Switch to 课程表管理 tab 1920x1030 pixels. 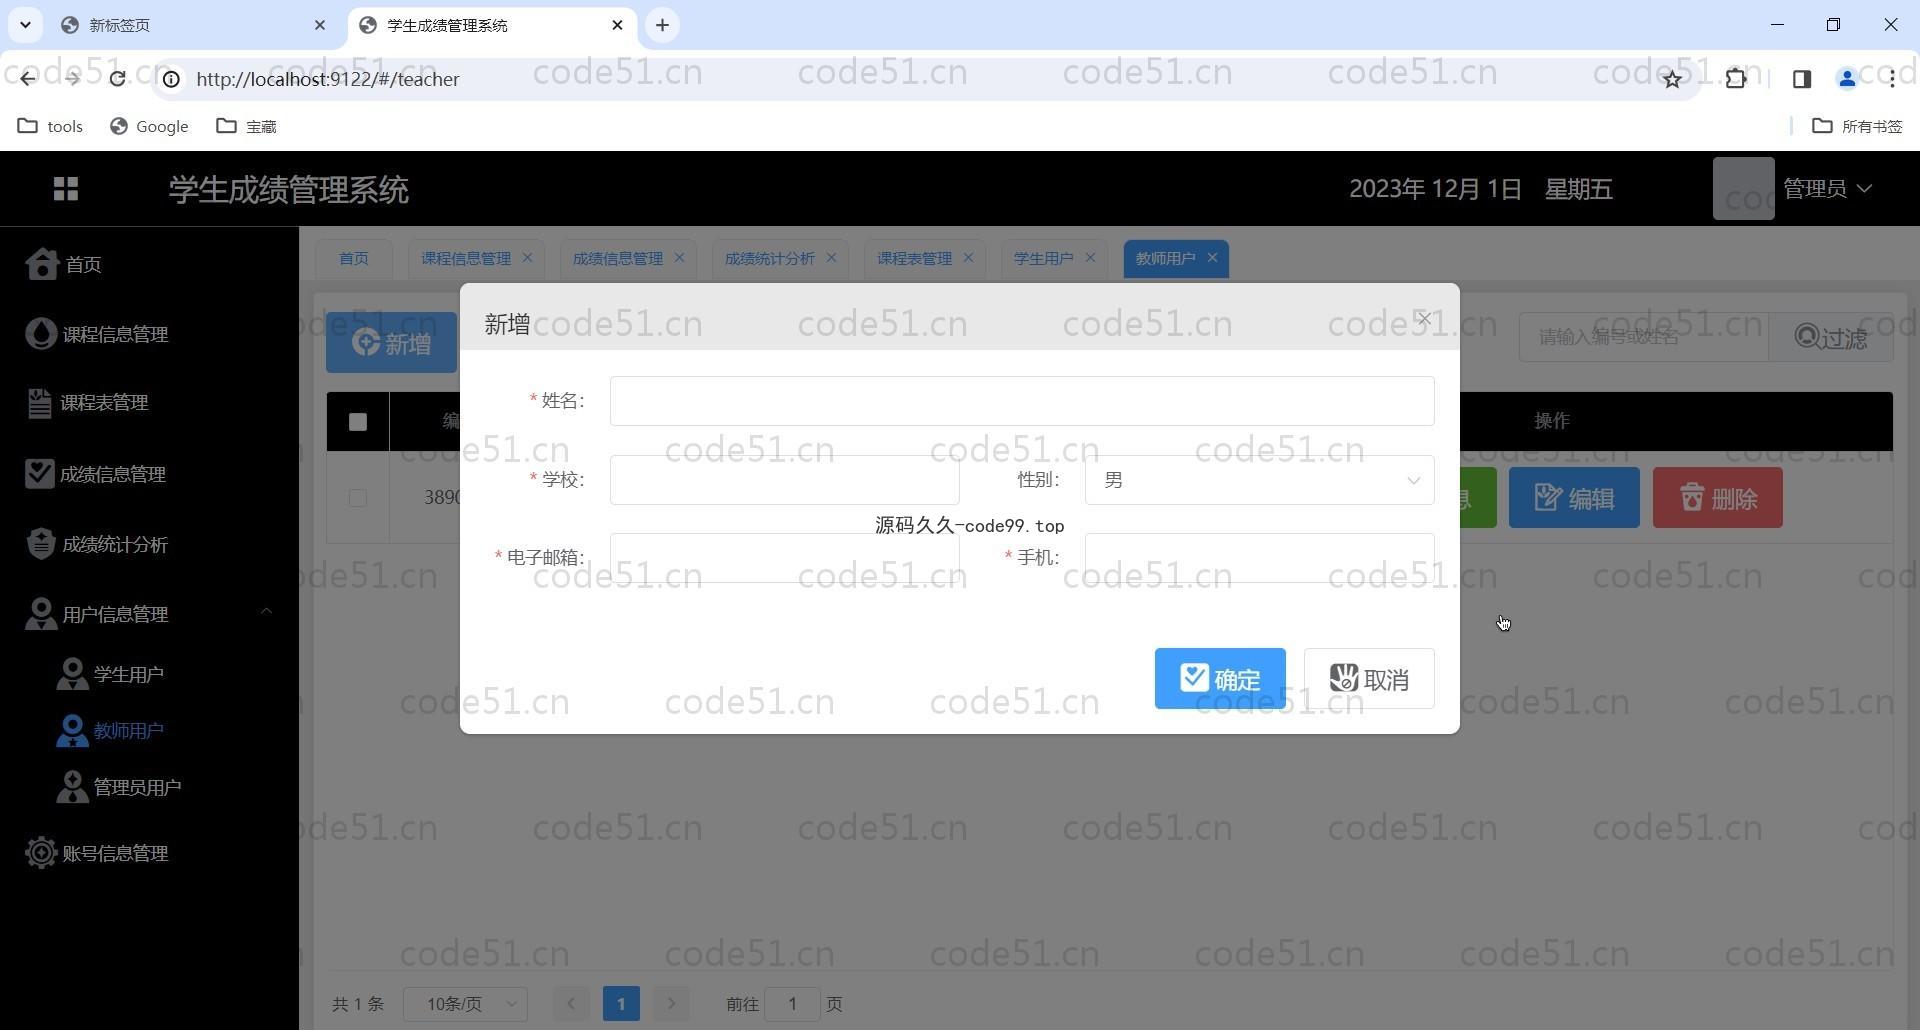[x=914, y=259]
